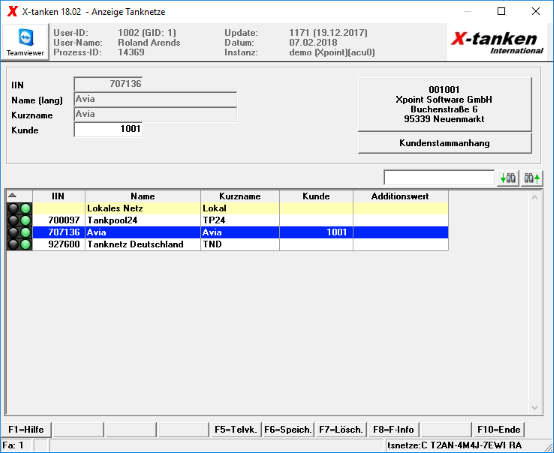
Task: Click the search-up binoculars icon
Action: tap(532, 178)
